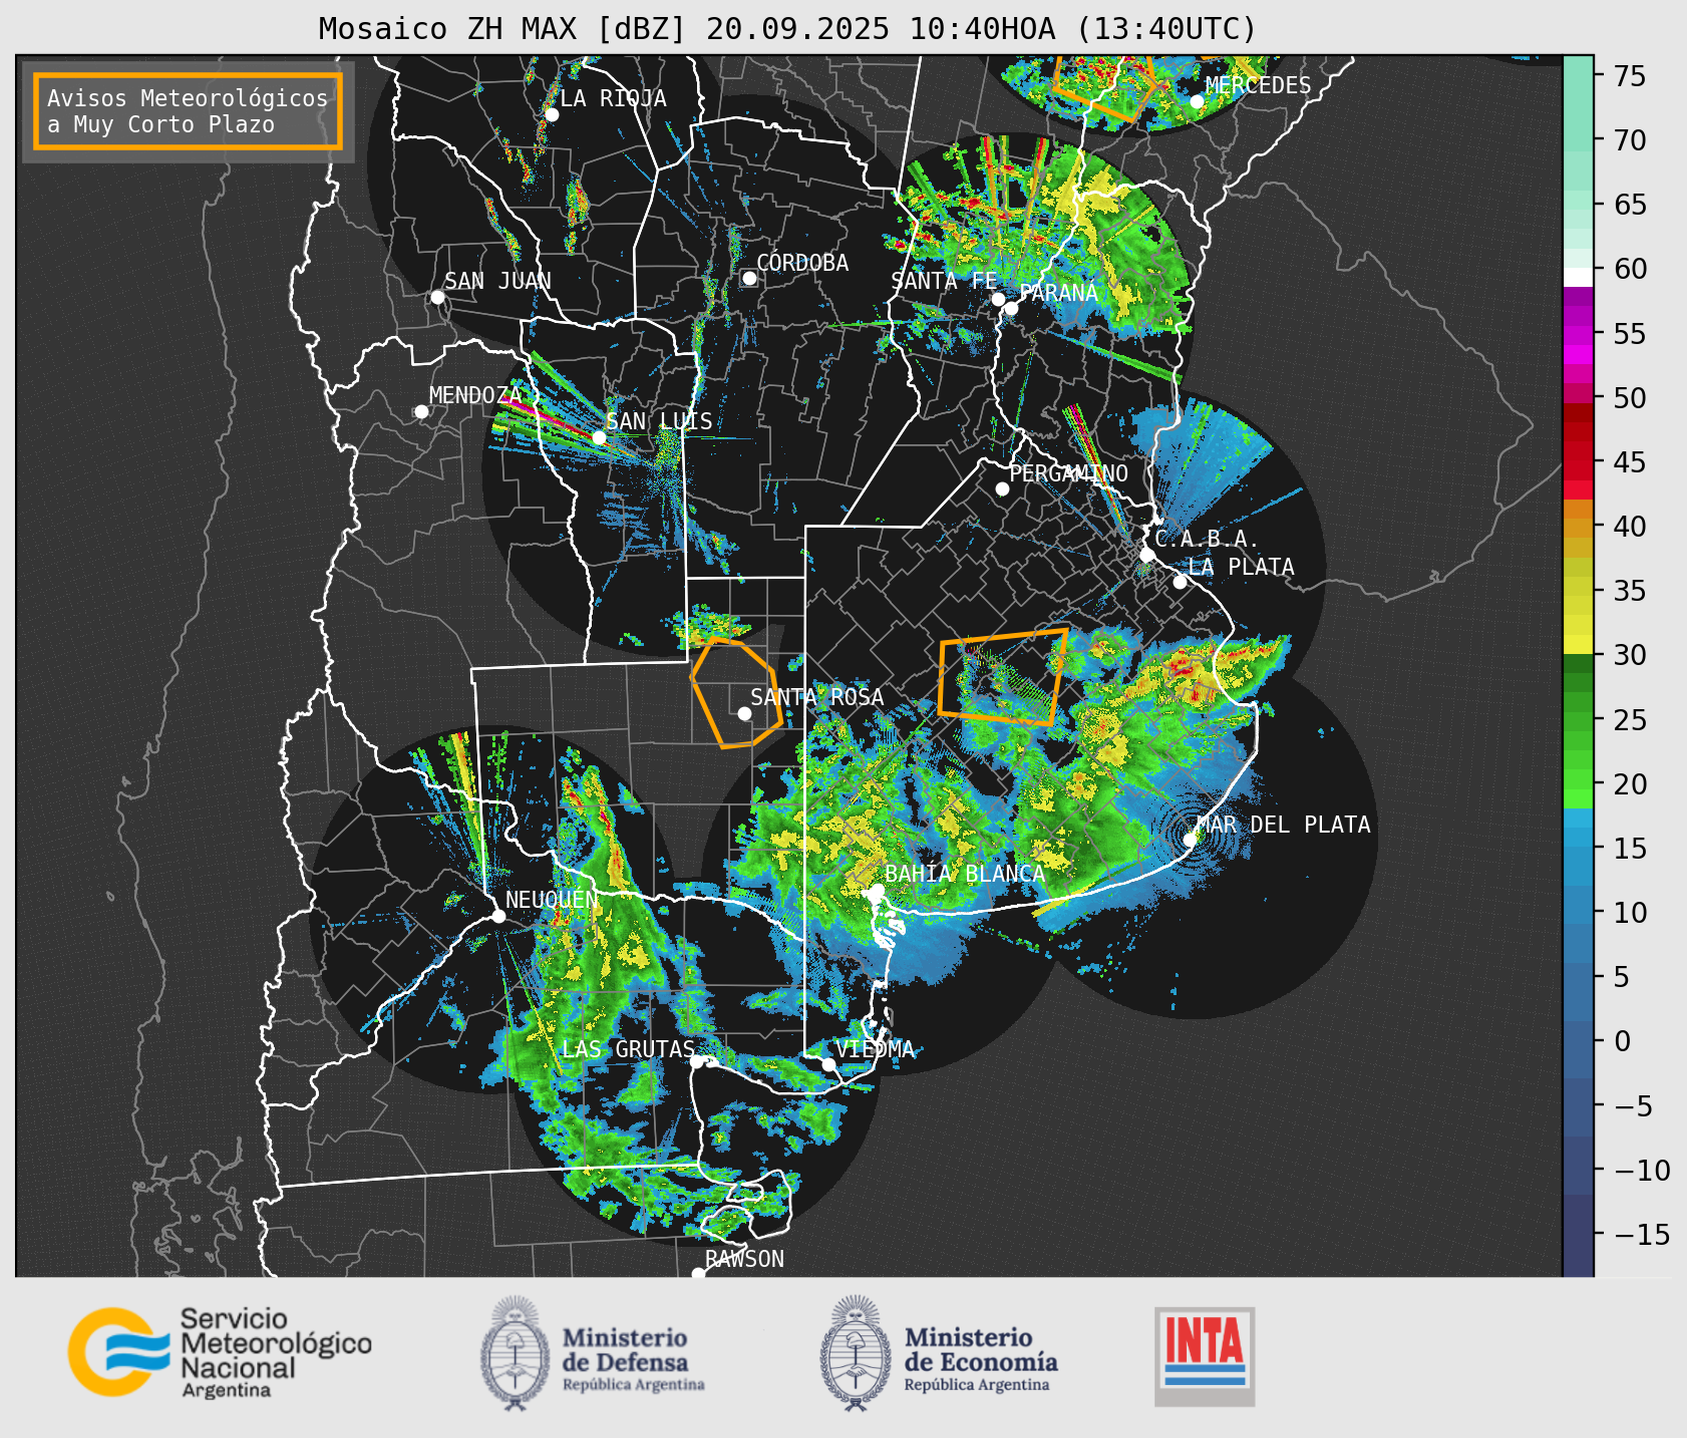Click the Ministerio de Defensa emblem

(x=515, y=1353)
